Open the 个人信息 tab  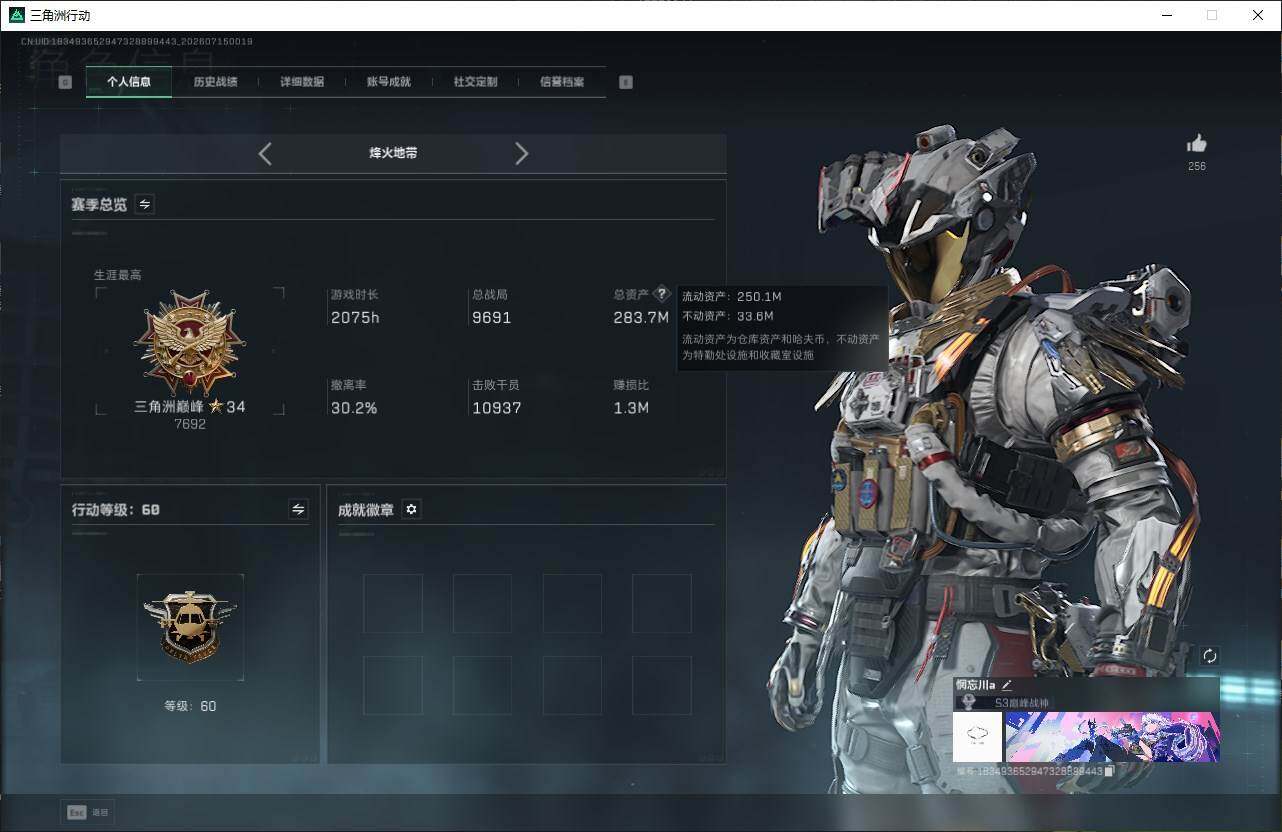tap(129, 82)
